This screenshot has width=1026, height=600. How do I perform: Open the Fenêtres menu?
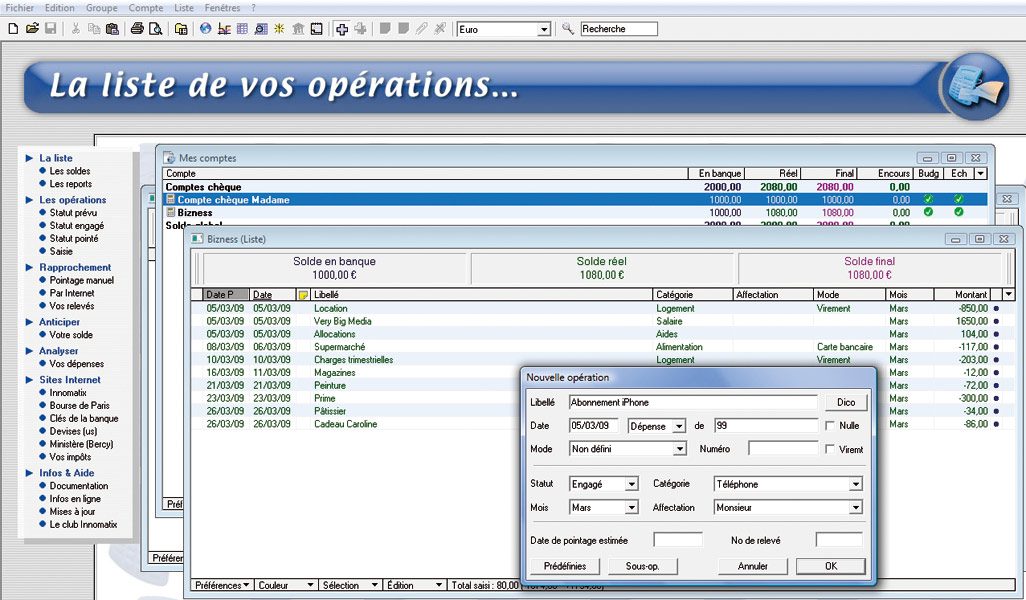[222, 8]
